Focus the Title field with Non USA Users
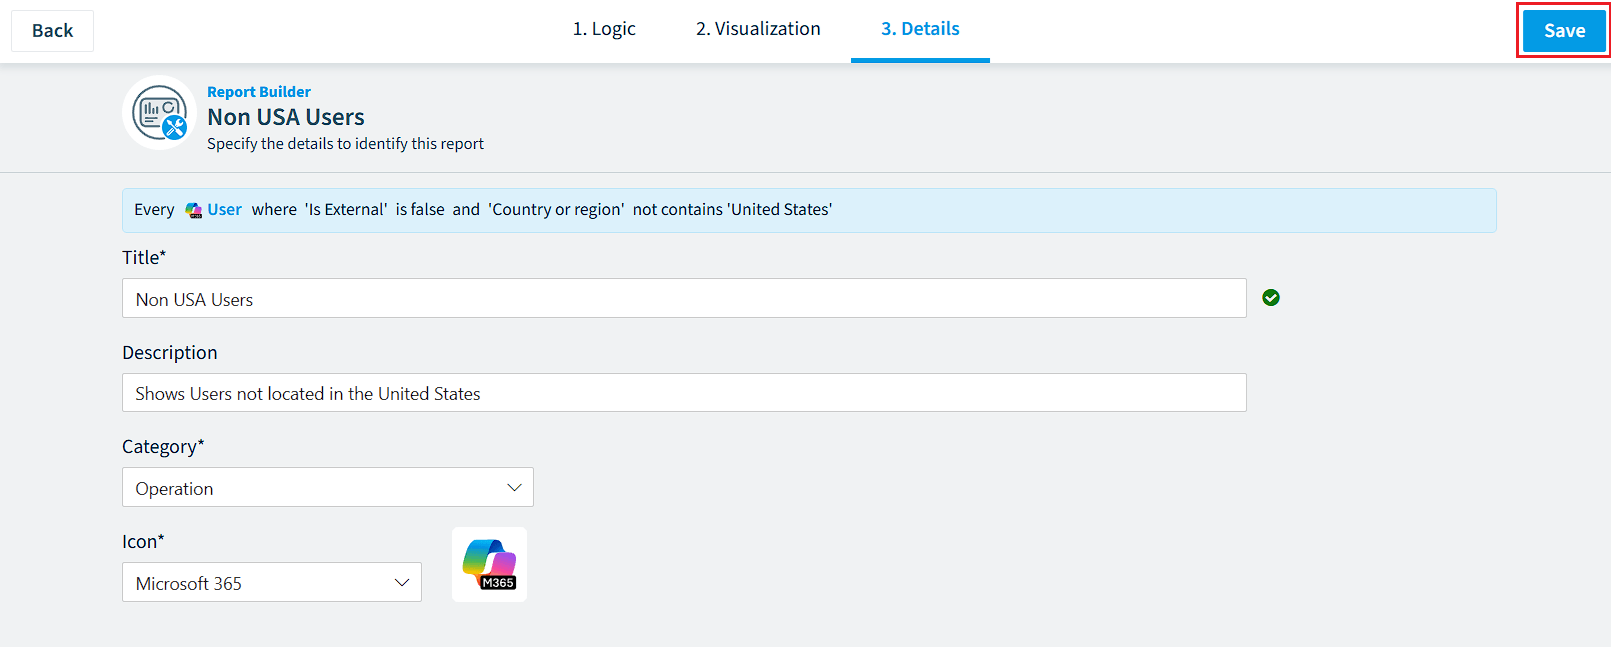1611x647 pixels. click(x=684, y=298)
